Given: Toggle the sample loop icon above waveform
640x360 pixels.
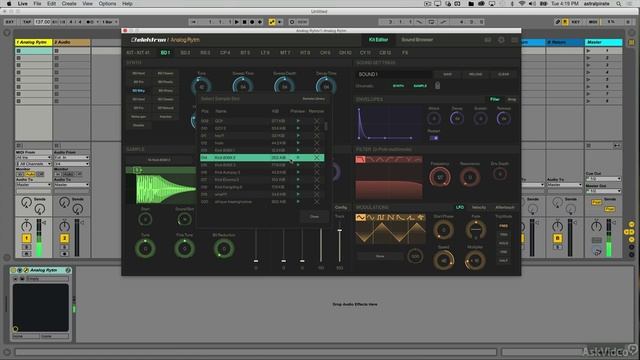Looking at the screenshot, I should click(x=138, y=170).
